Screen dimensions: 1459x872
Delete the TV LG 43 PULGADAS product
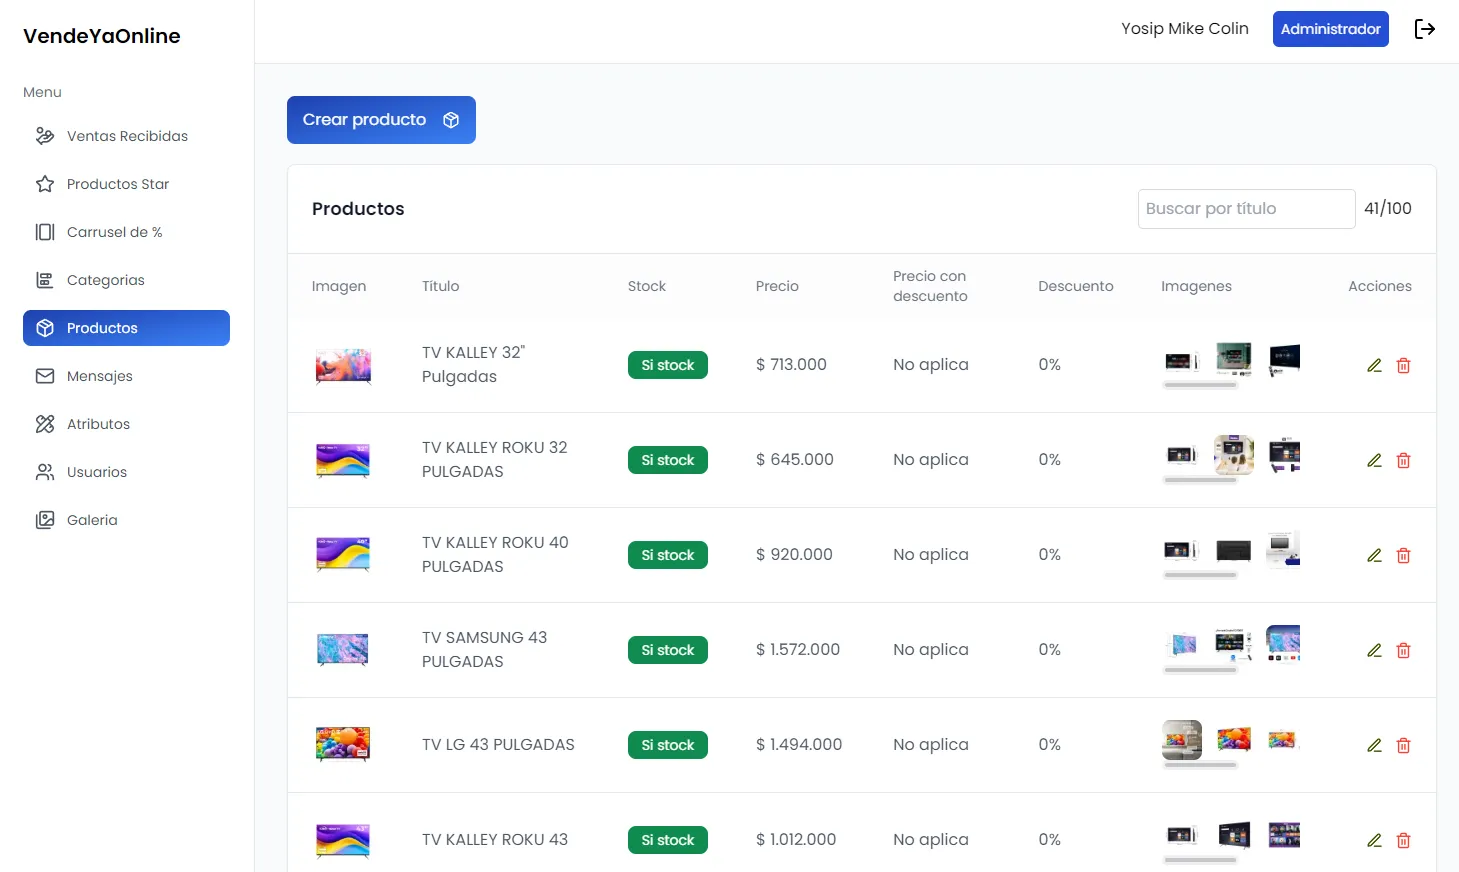[x=1404, y=746]
